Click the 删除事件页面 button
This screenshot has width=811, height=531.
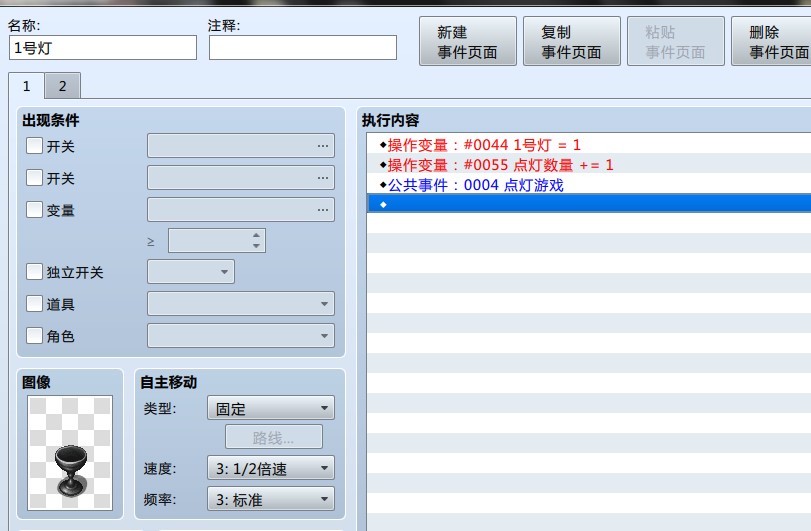click(x=773, y=41)
